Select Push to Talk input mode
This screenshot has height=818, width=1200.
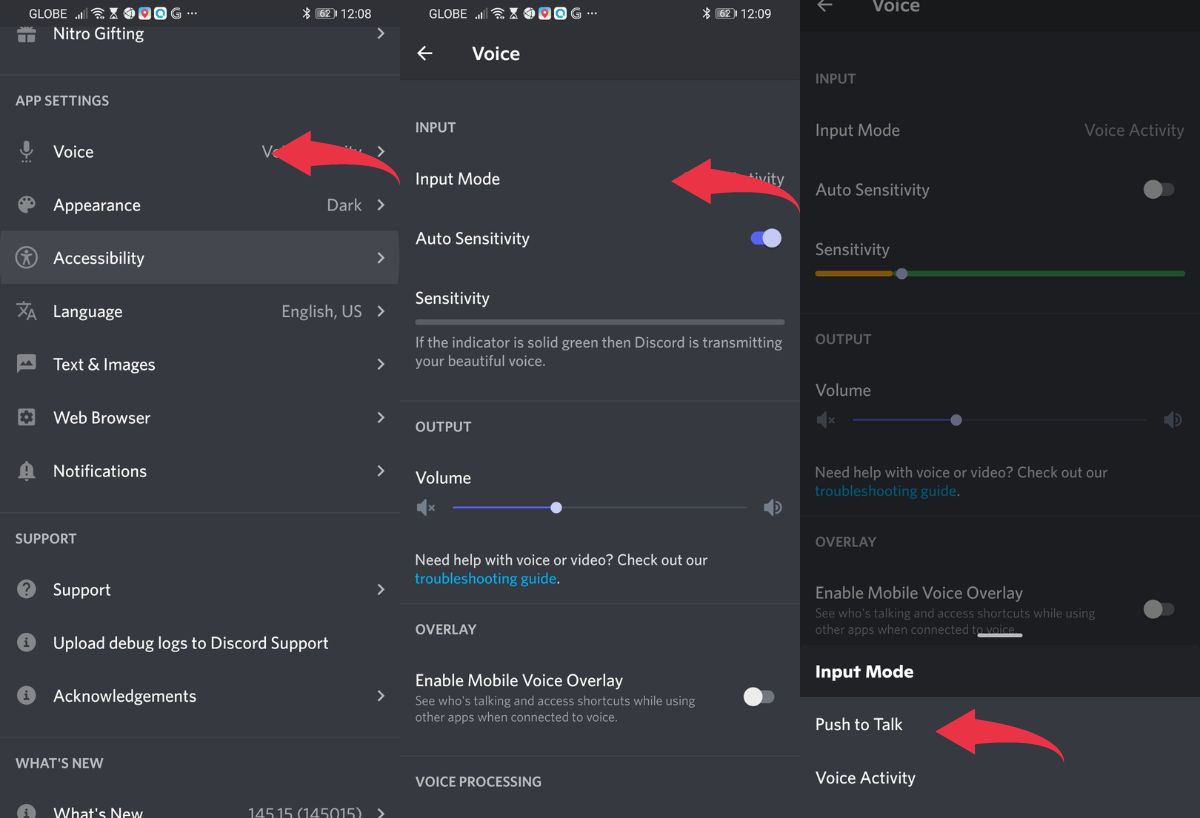[x=859, y=724]
